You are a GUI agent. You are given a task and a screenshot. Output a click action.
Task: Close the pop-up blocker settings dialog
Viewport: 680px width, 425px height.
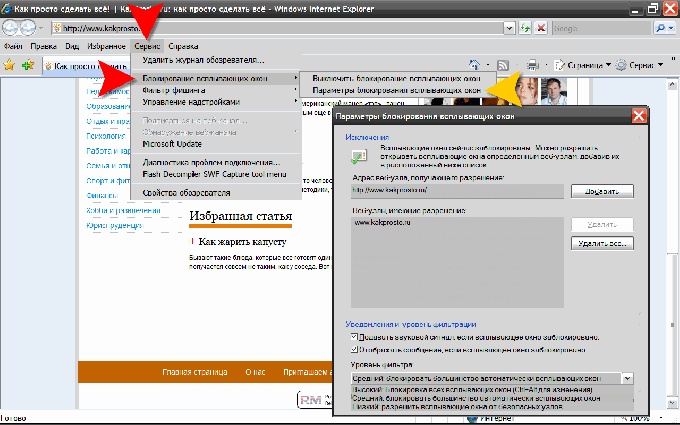(x=639, y=116)
